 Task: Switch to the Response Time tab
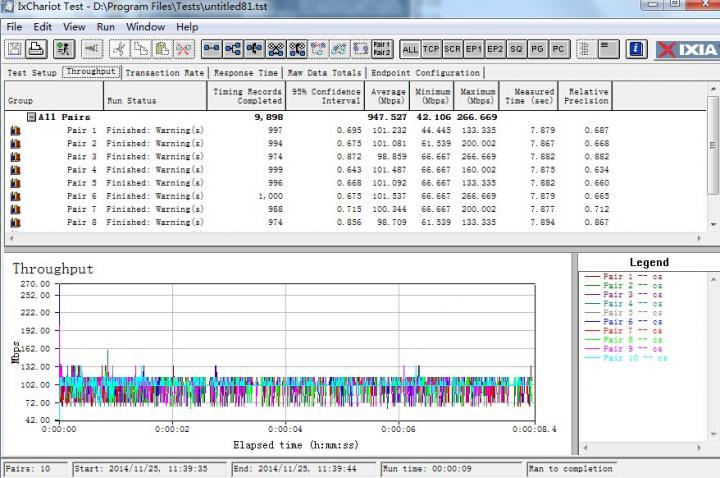coord(246,73)
